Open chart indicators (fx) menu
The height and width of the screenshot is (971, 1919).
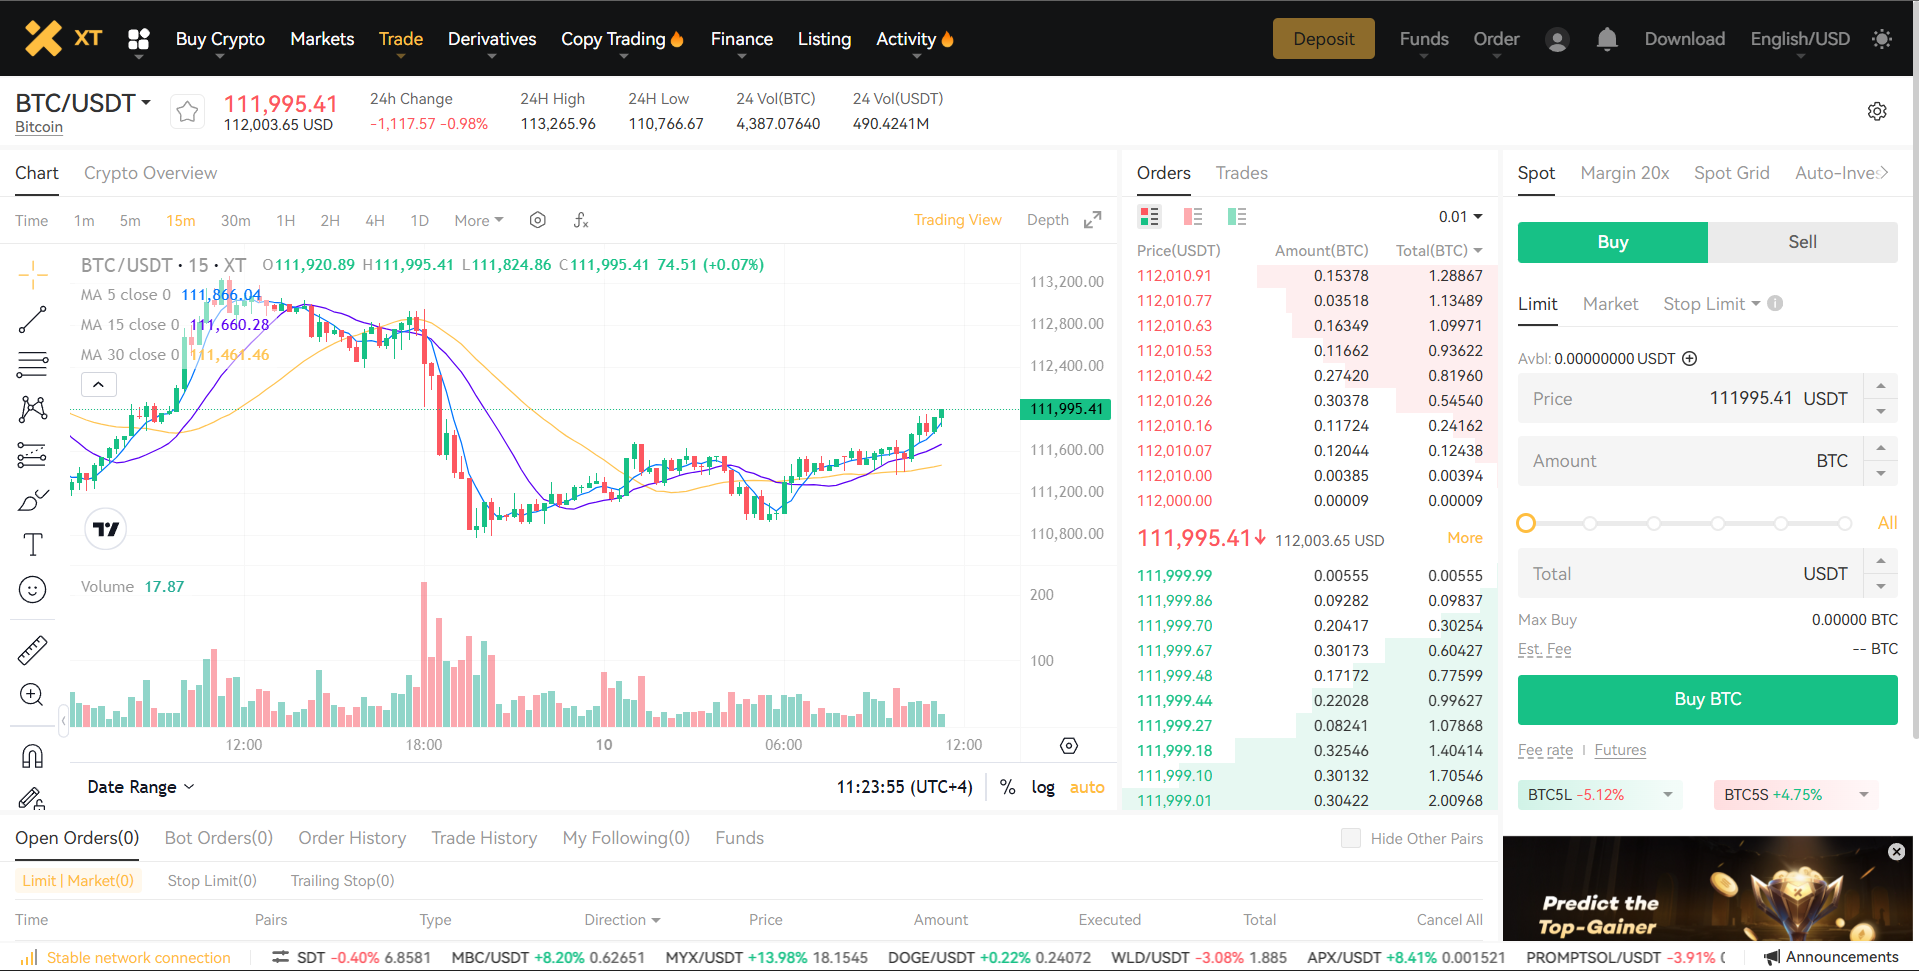pyautogui.click(x=581, y=220)
